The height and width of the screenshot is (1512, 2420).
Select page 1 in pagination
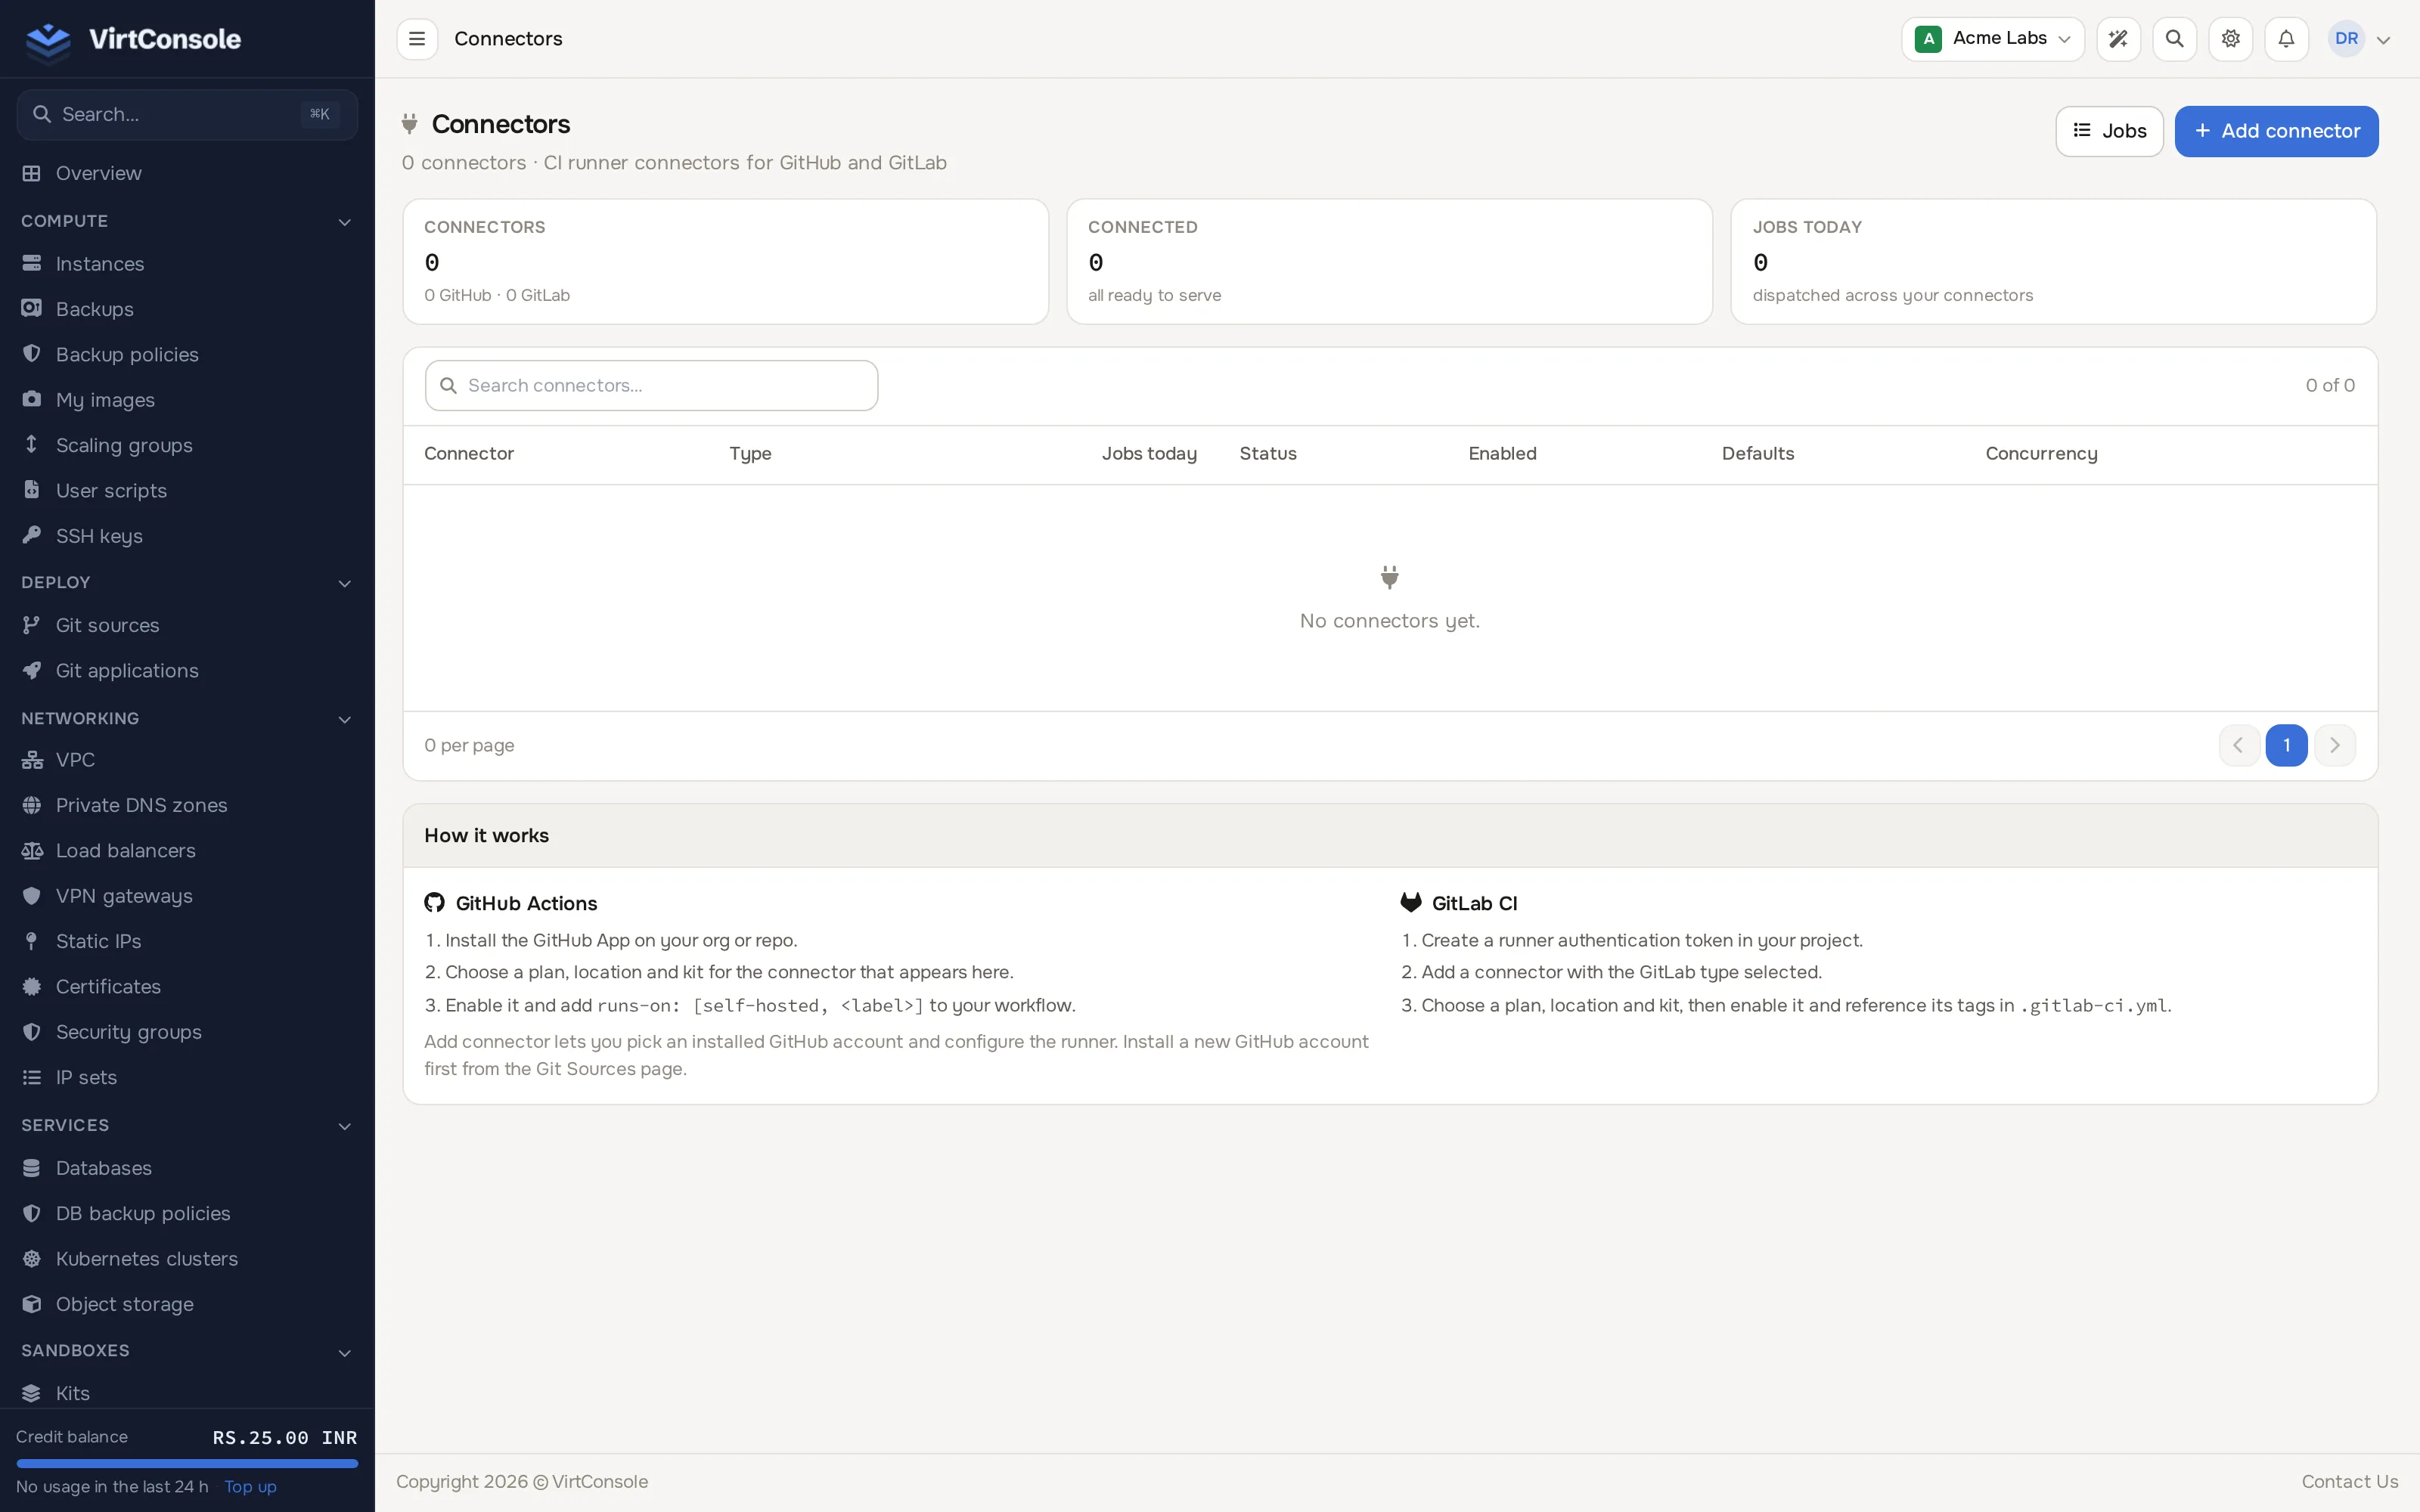pyautogui.click(x=2286, y=745)
